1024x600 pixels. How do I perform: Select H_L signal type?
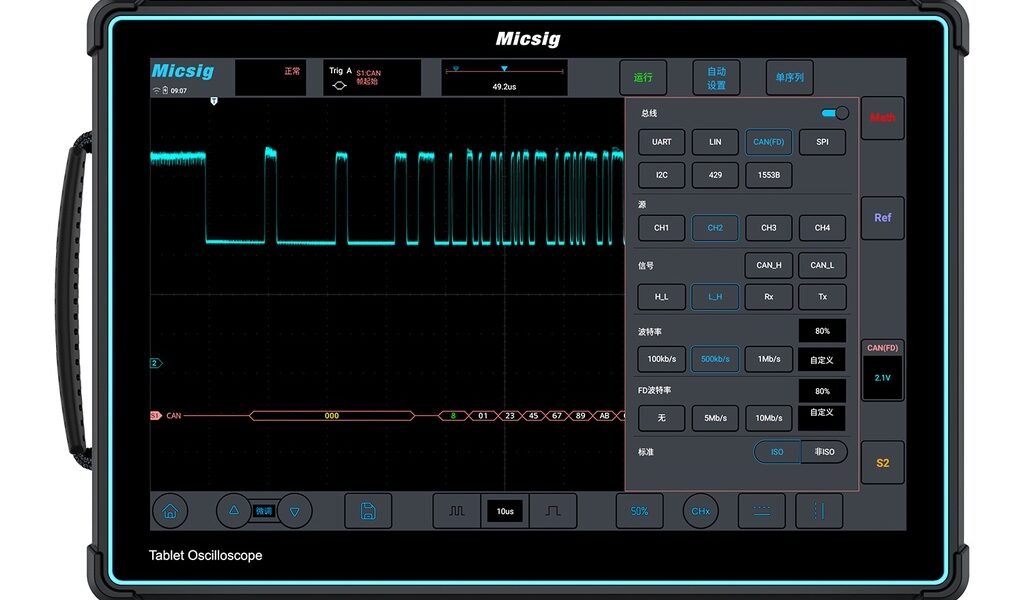(662, 296)
